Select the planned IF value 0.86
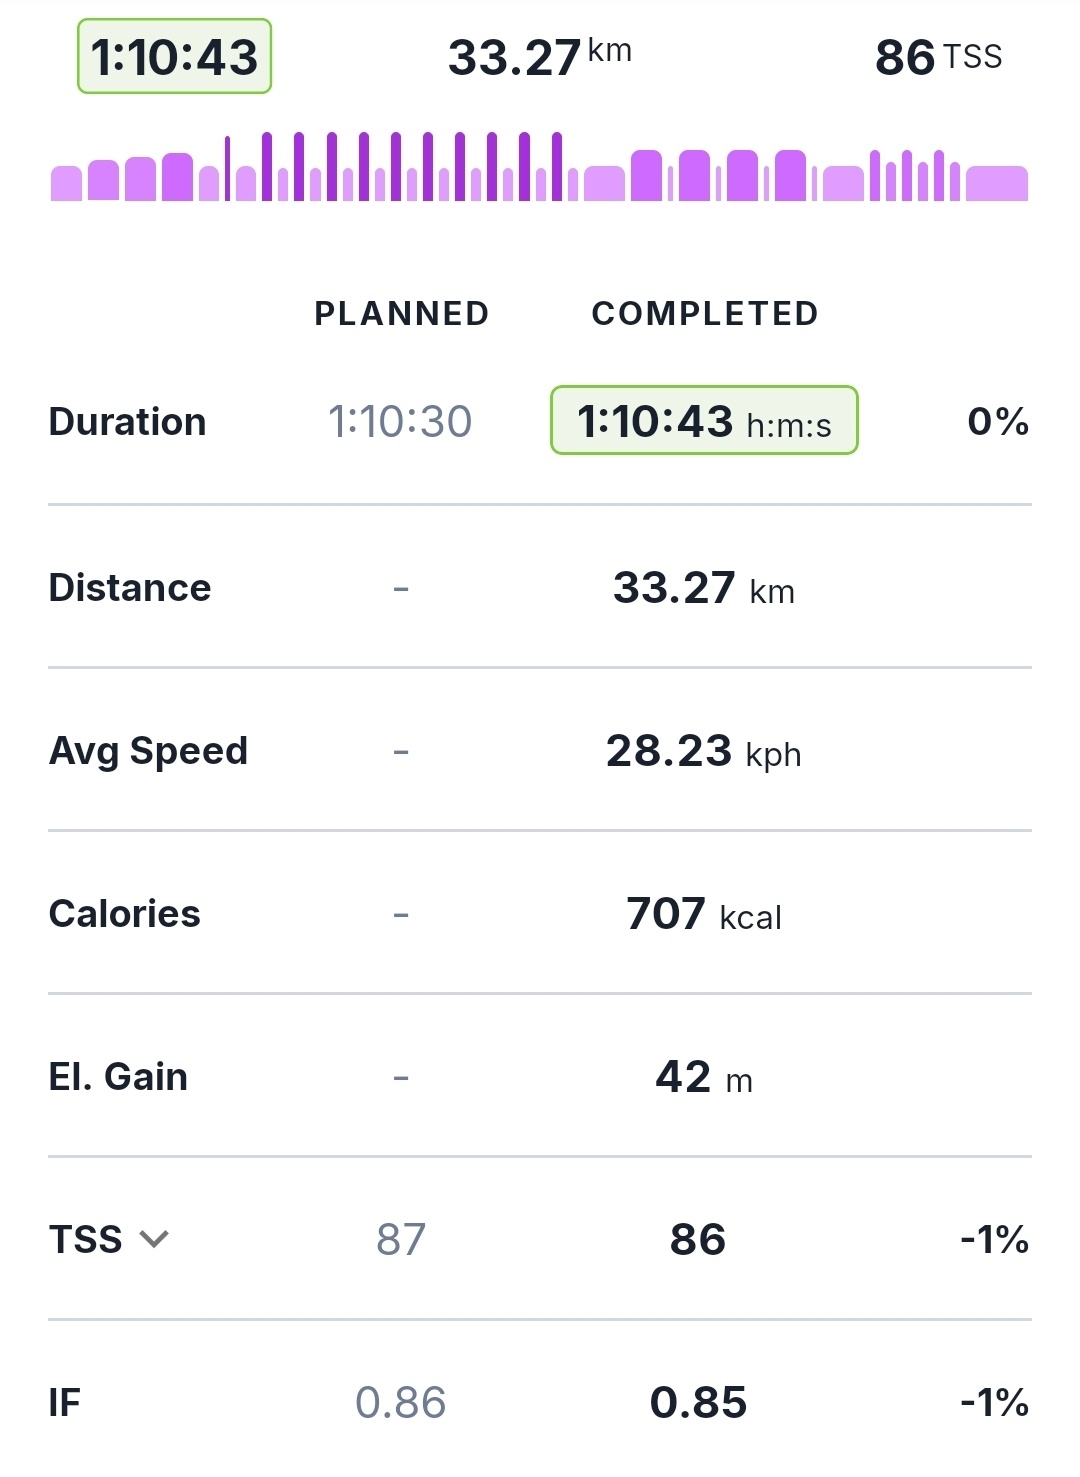This screenshot has width=1080, height=1477. pyautogui.click(x=400, y=1403)
